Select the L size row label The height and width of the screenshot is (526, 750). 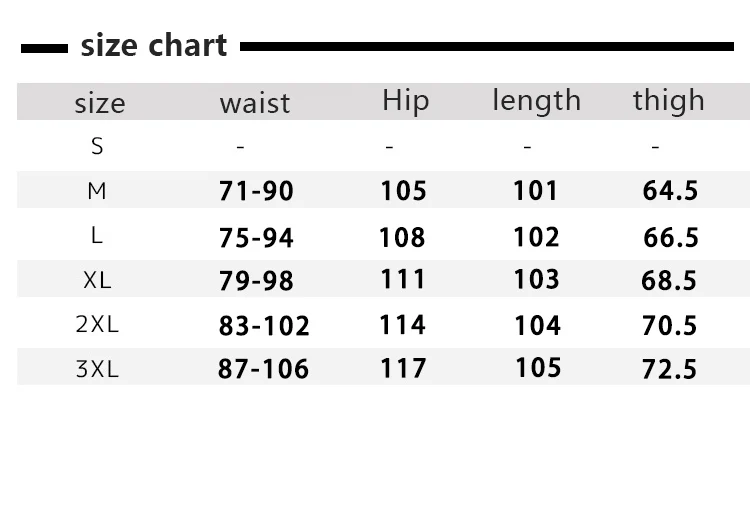[x=97, y=235]
